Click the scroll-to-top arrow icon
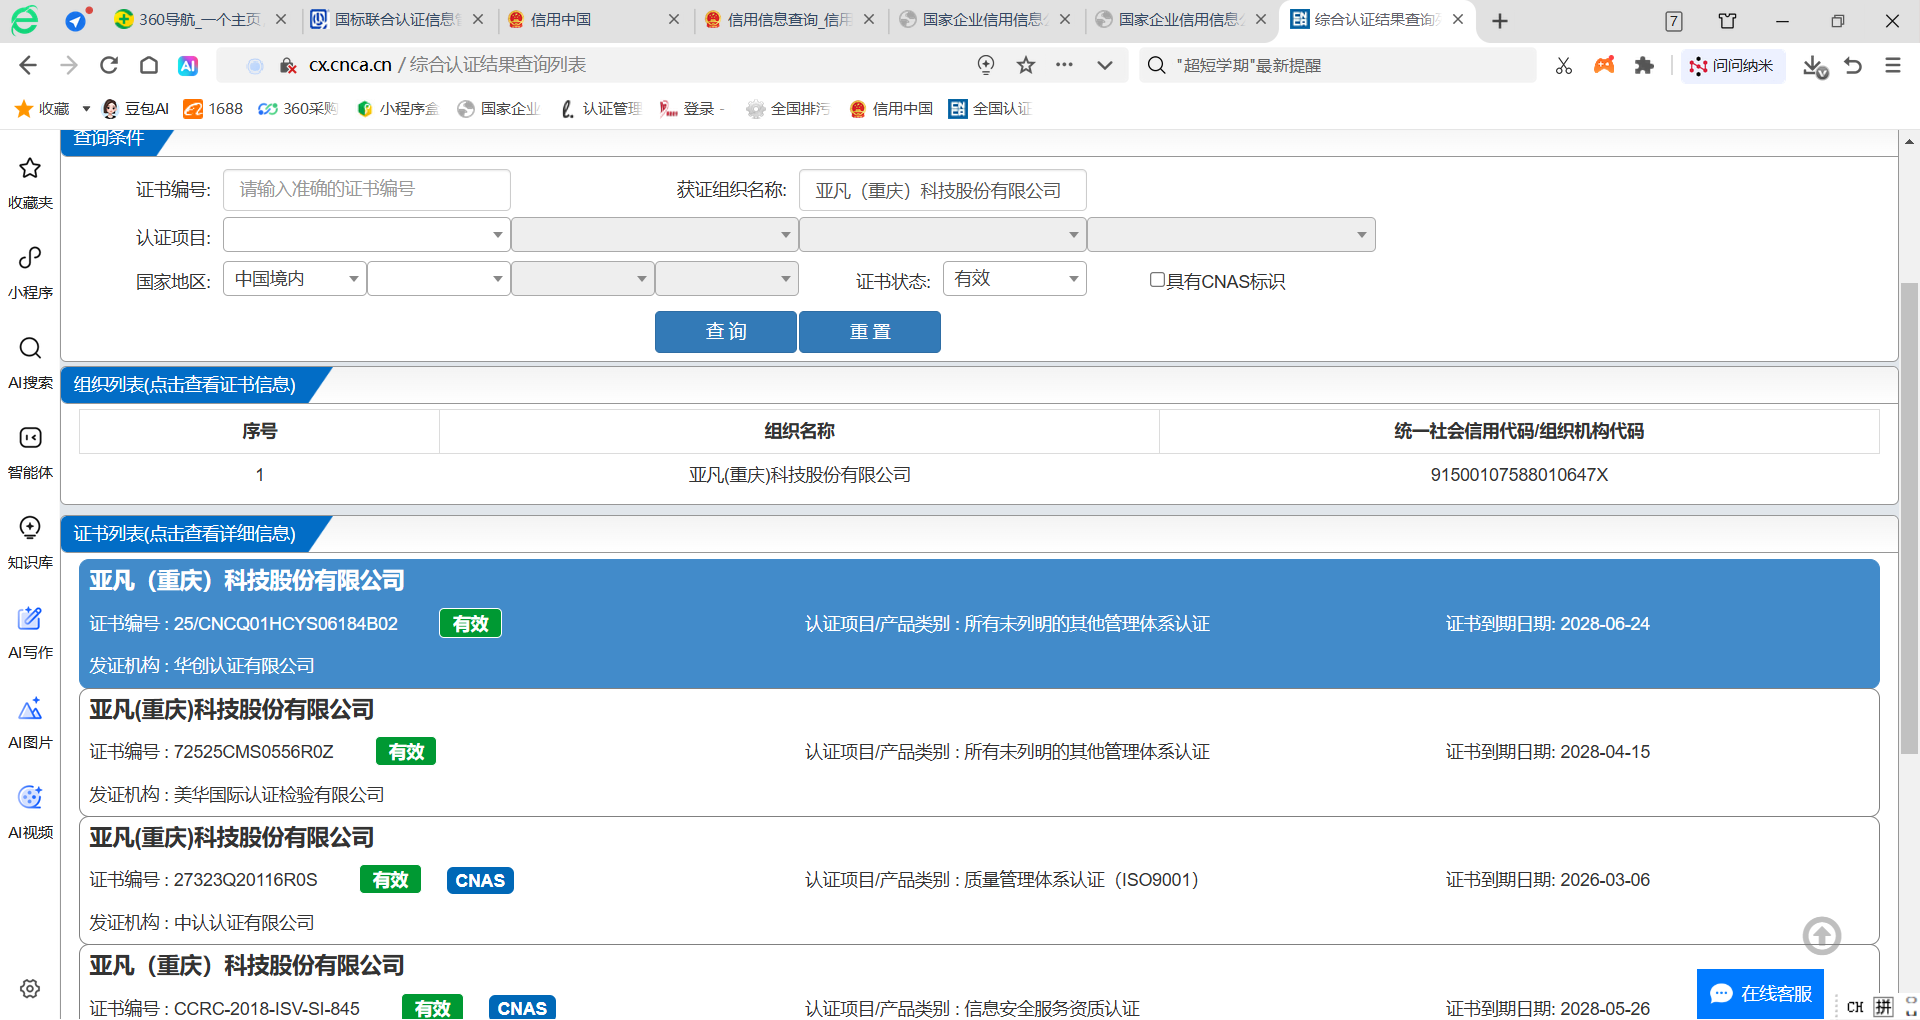Viewport: 1920px width, 1020px height. pos(1821,936)
